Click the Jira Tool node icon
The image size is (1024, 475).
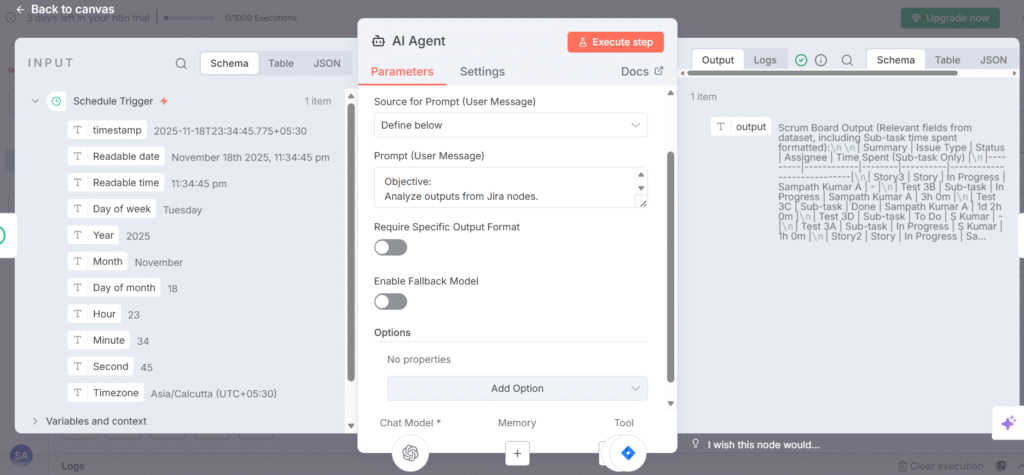click(x=627, y=453)
